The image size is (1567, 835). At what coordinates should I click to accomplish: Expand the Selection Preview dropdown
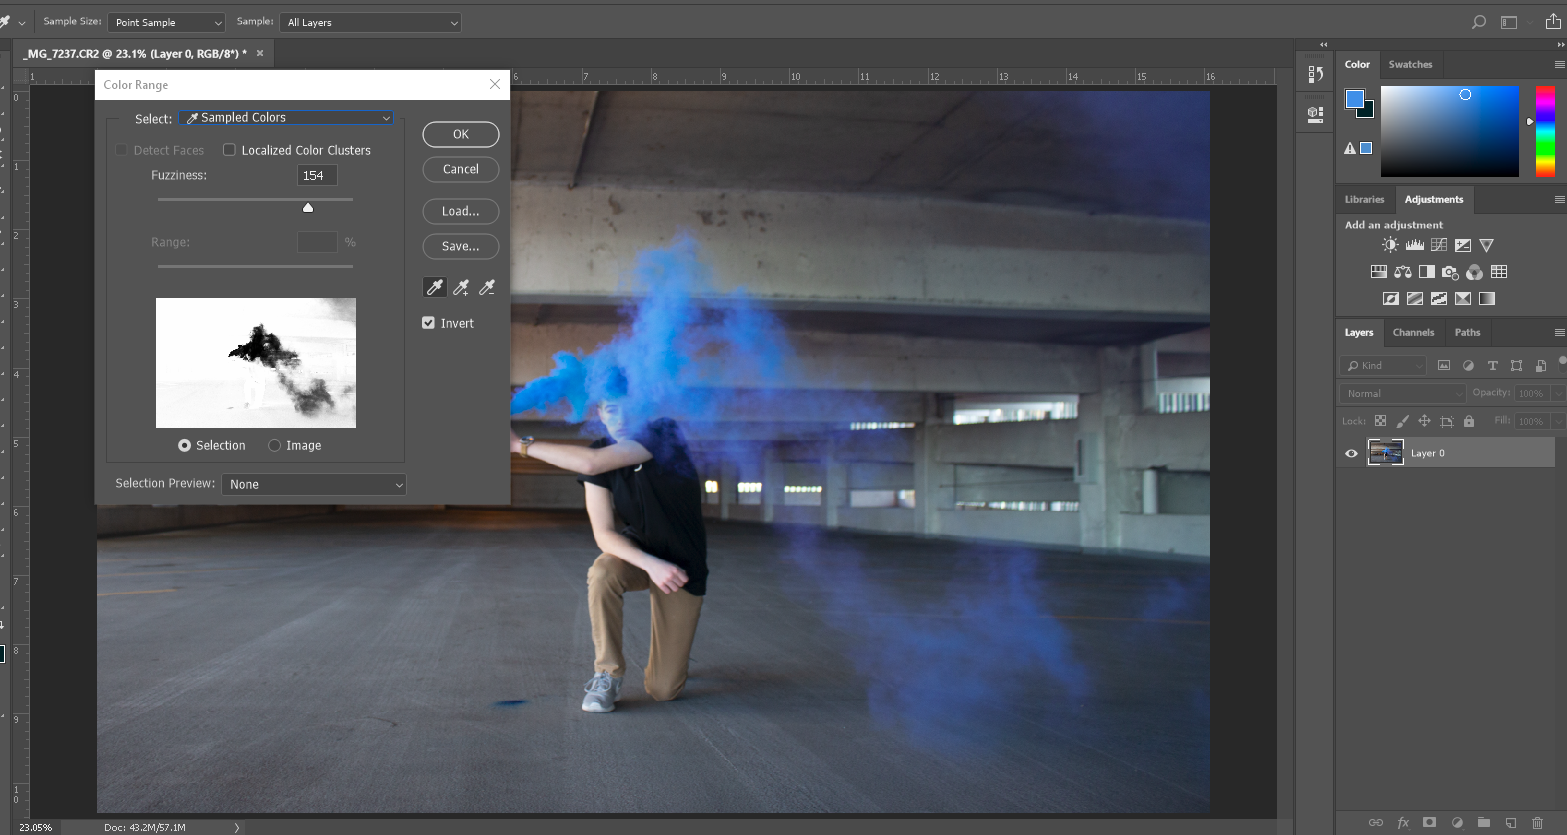313,484
